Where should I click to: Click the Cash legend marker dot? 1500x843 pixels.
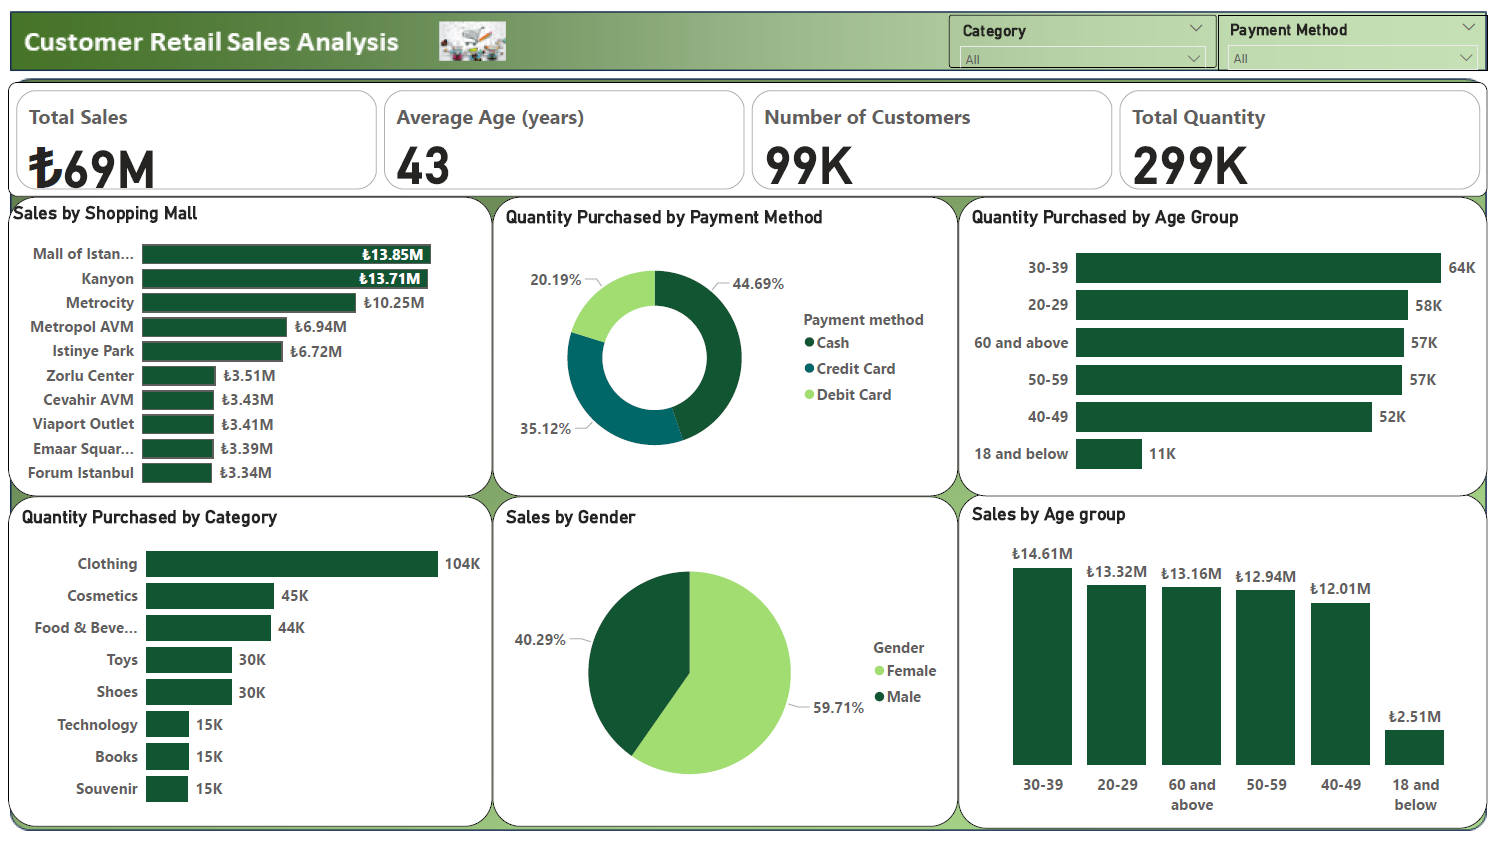tap(809, 342)
